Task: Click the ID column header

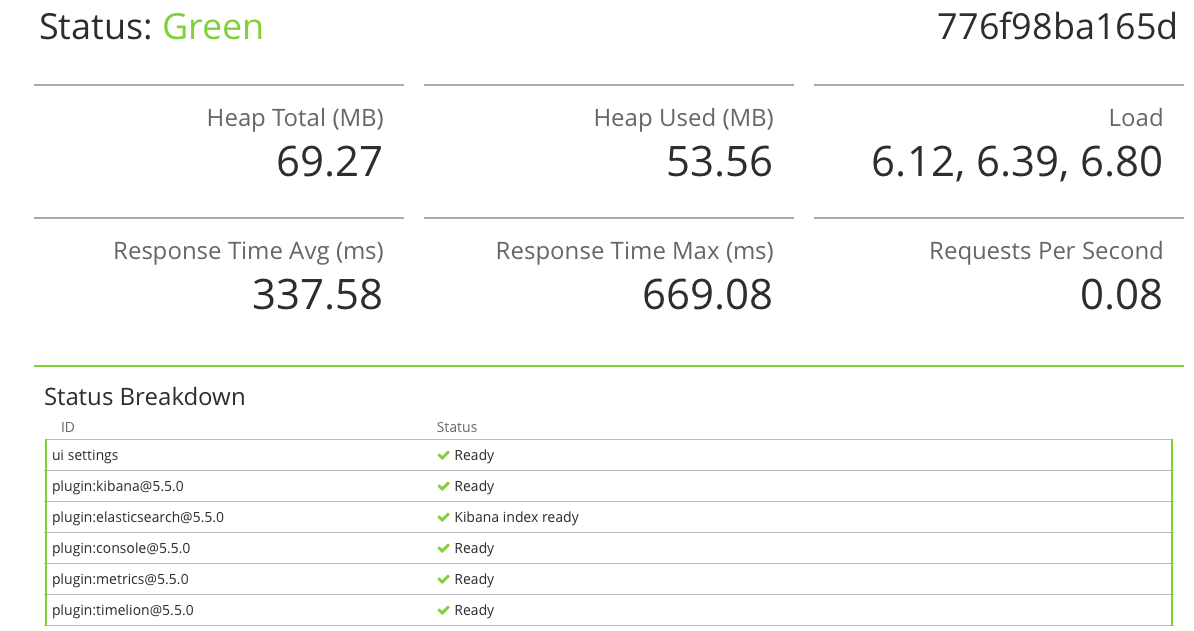Action: 68,427
